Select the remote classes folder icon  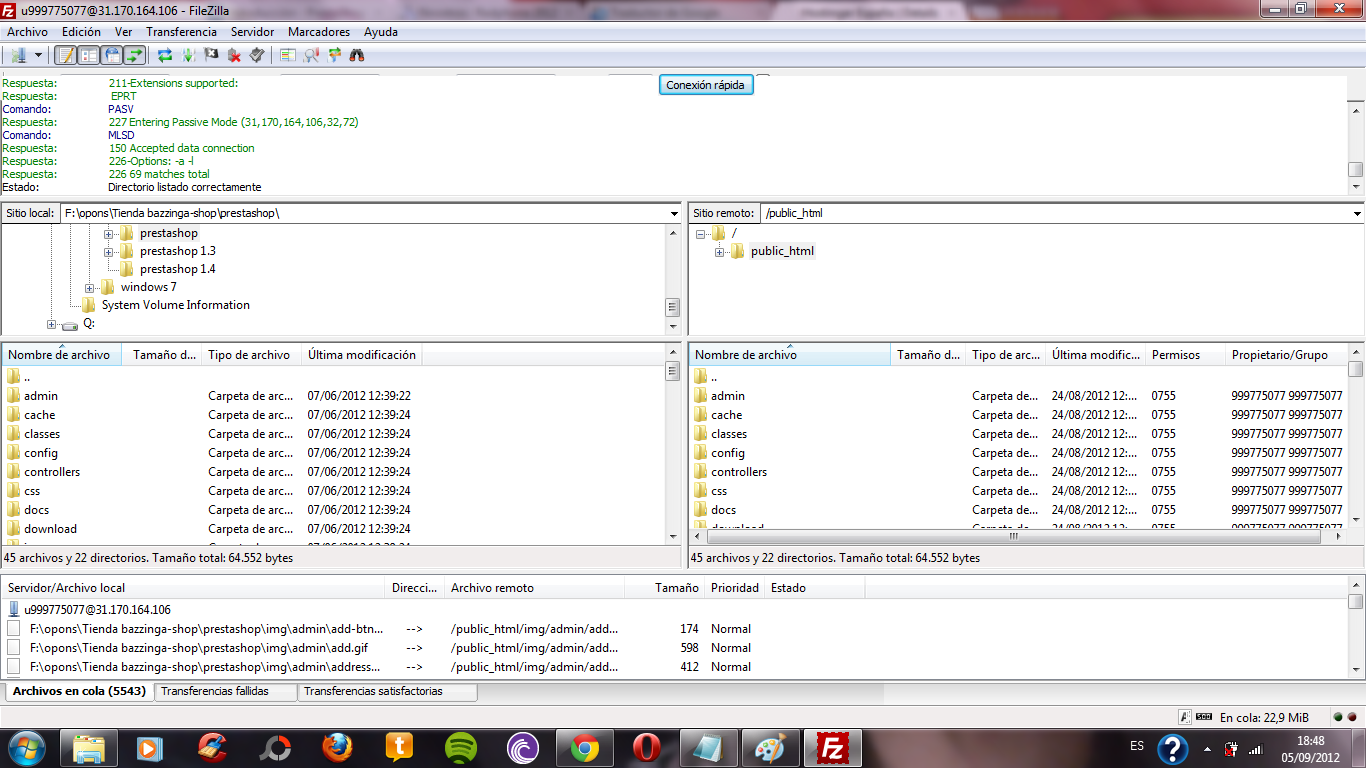pos(700,433)
